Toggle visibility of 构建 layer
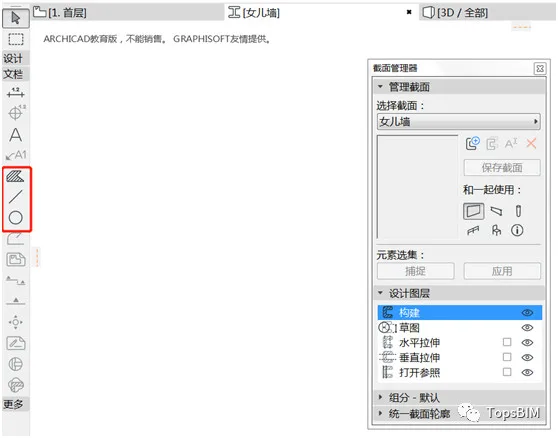Viewport: 558px width, 438px height. (527, 313)
